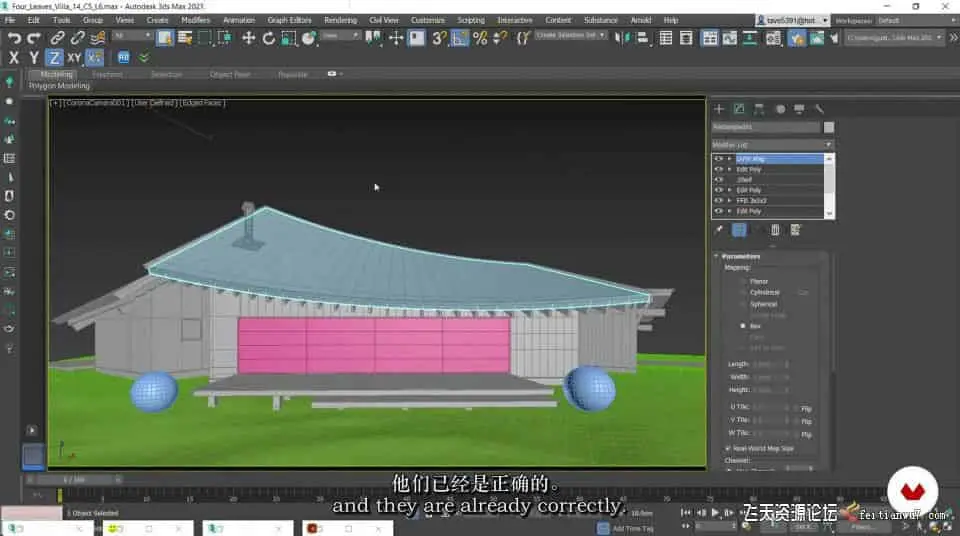960x536 pixels.
Task: Open the Workspaces Default dropdown
Action: tap(915, 20)
